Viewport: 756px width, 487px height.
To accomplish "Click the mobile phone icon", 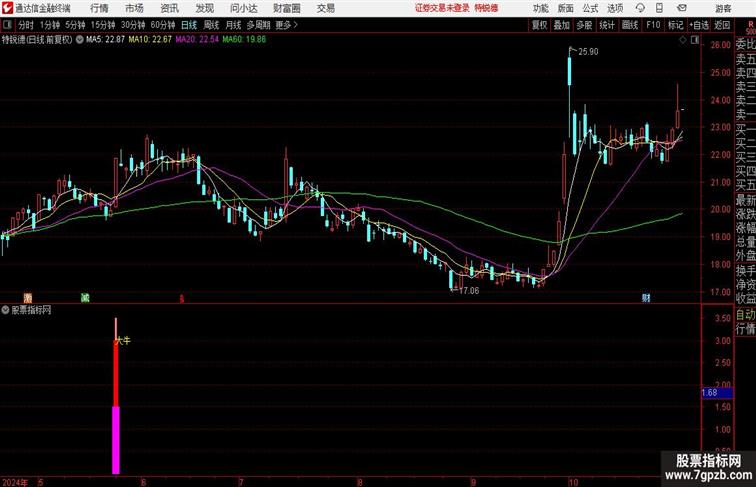I will [659, 8].
